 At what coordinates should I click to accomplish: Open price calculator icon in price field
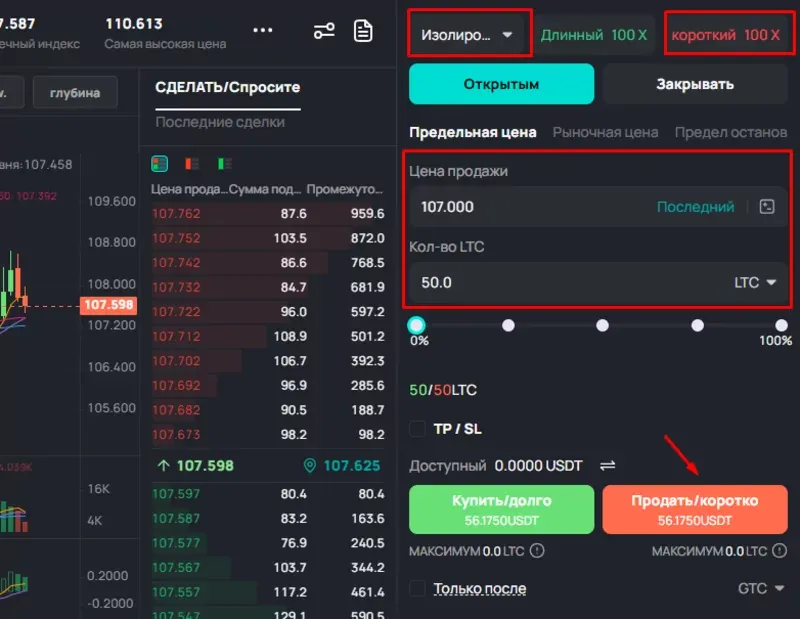click(x=767, y=207)
